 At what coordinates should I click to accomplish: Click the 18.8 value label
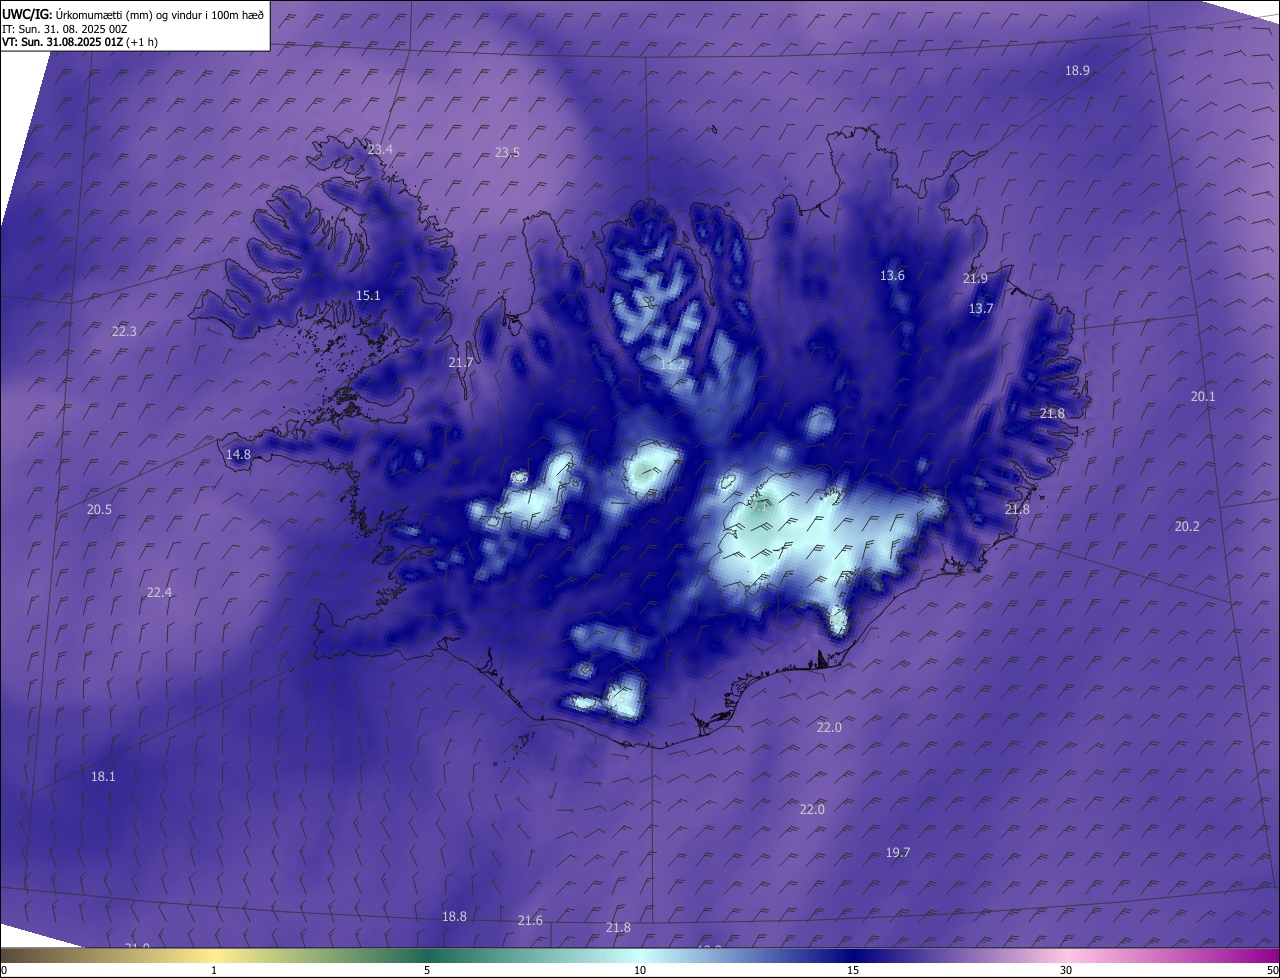(454, 916)
